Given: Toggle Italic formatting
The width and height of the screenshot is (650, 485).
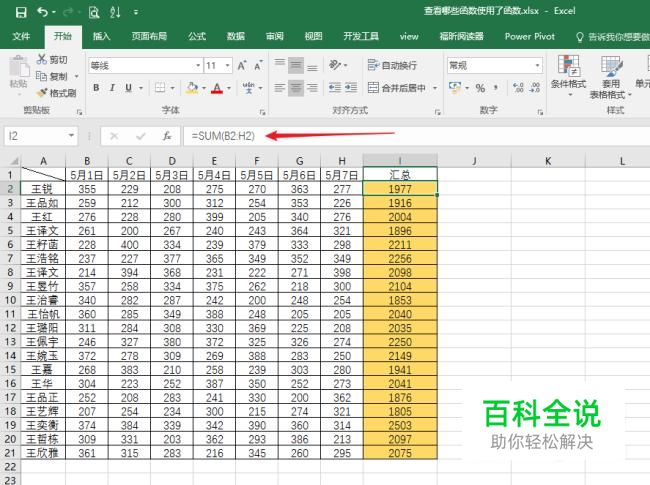Looking at the screenshot, I should pyautogui.click(x=112, y=88).
